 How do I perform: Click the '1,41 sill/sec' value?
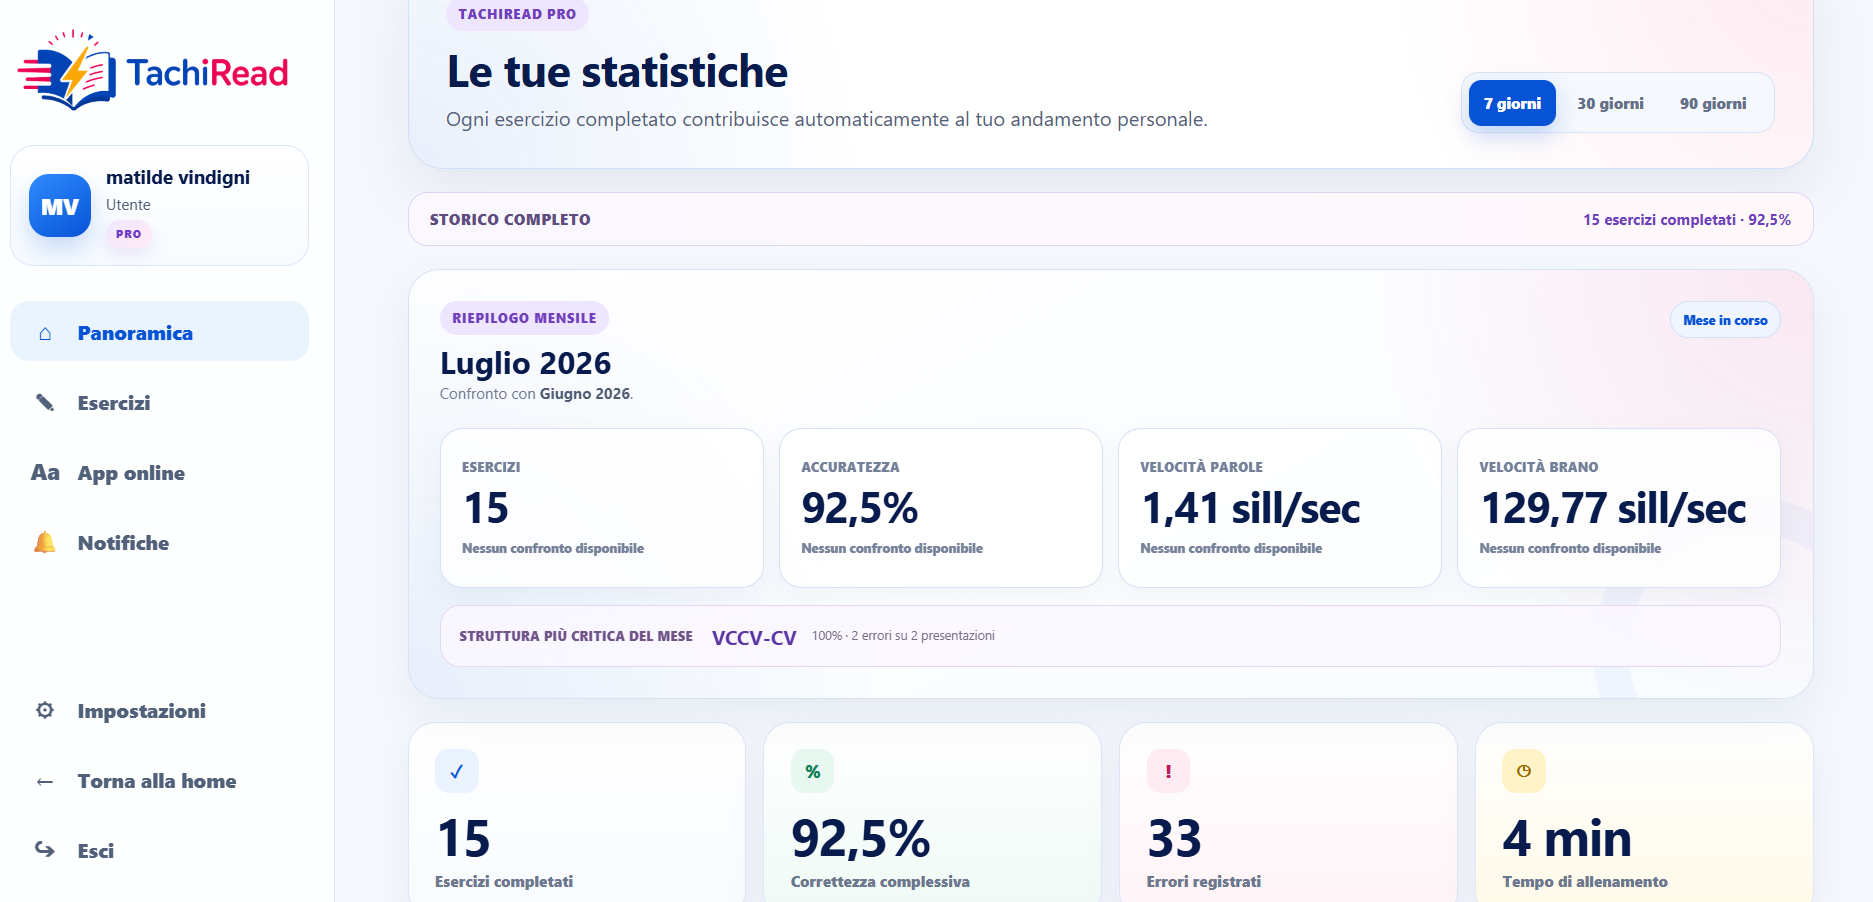click(x=1250, y=508)
